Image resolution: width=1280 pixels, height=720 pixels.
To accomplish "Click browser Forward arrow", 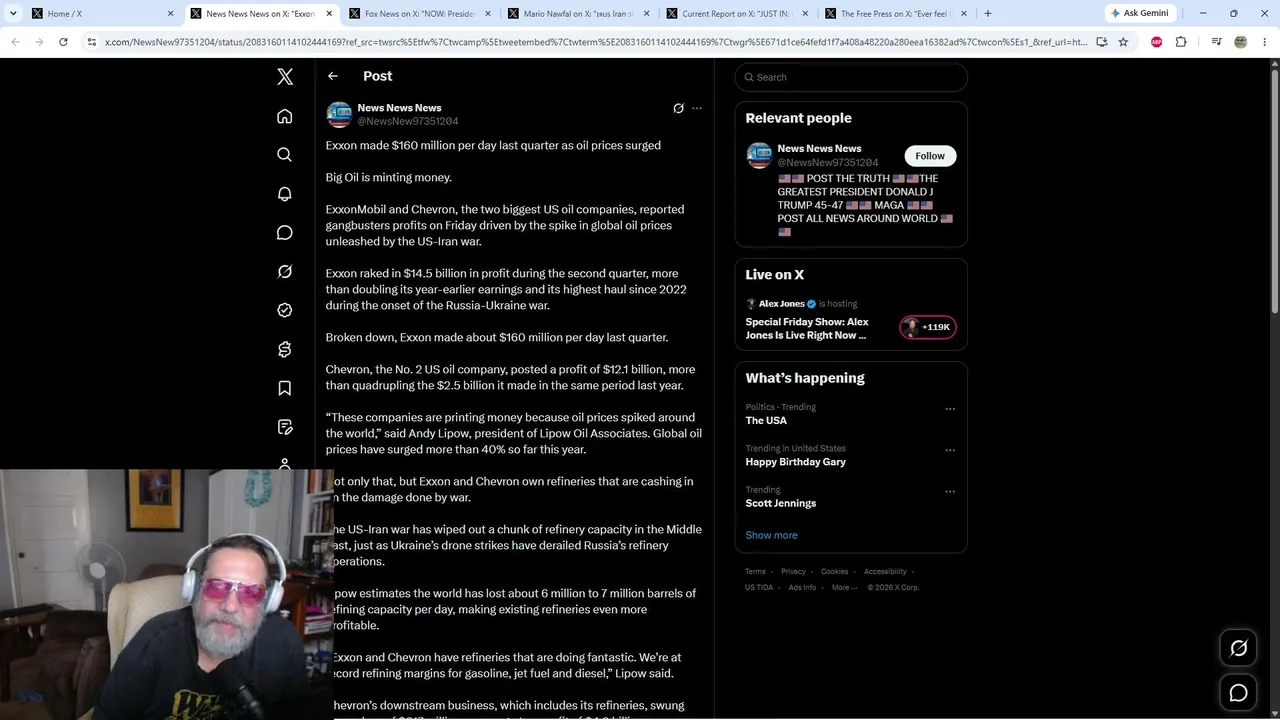I will [39, 42].
